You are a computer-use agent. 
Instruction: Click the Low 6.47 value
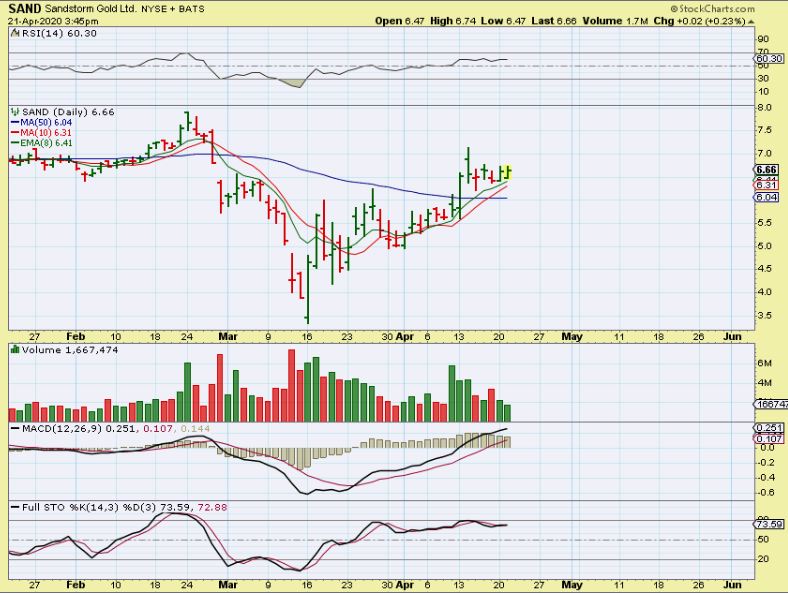pyautogui.click(x=503, y=21)
